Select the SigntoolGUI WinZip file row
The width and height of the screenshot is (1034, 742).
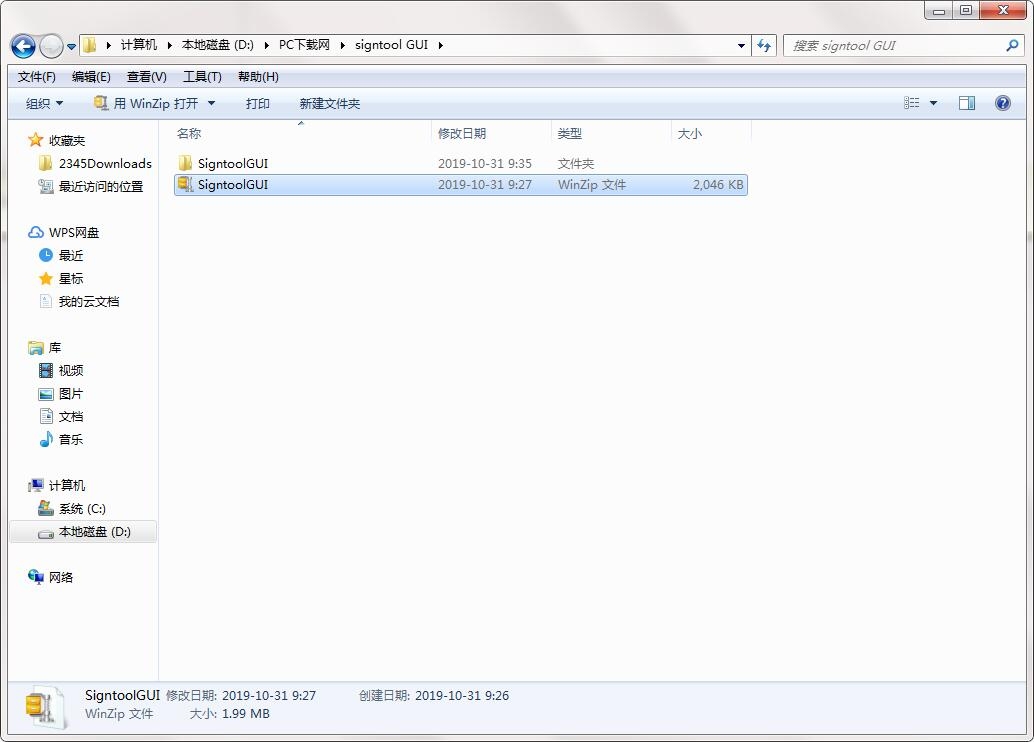[x=460, y=185]
